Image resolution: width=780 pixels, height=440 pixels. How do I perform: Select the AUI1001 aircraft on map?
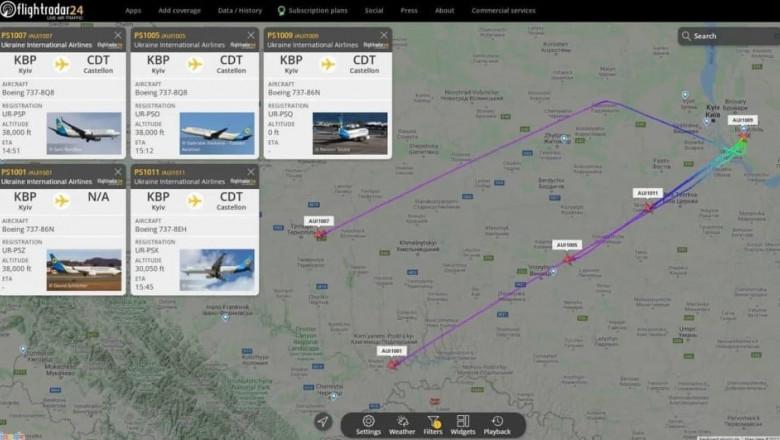392,364
